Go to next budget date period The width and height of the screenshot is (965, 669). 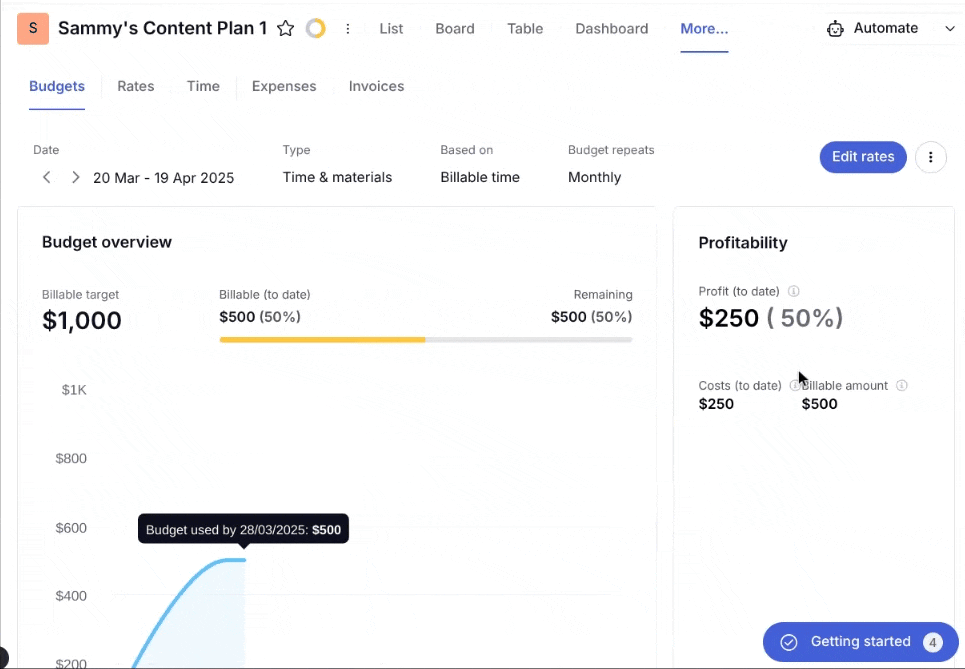75,177
